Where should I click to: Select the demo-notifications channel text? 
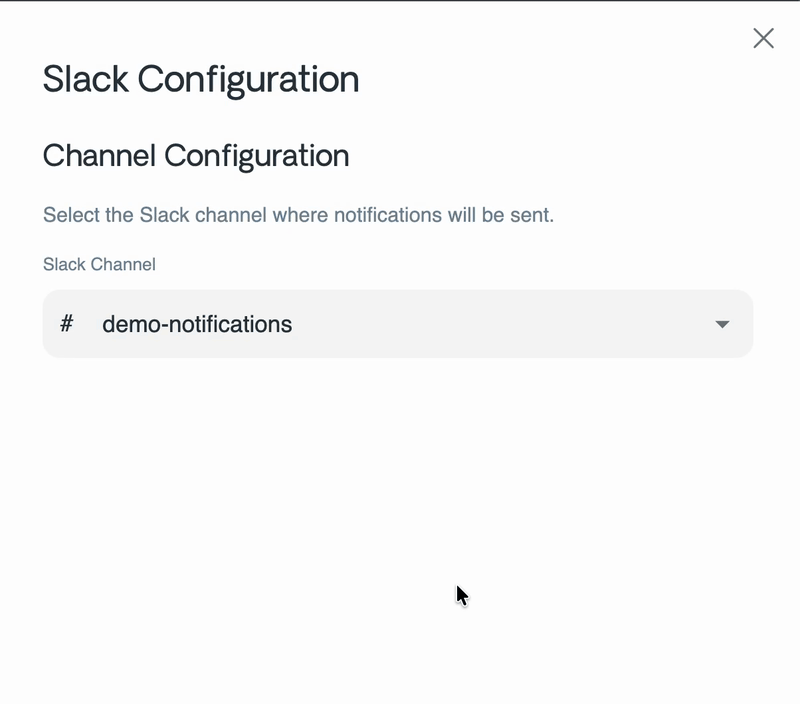[x=197, y=324]
